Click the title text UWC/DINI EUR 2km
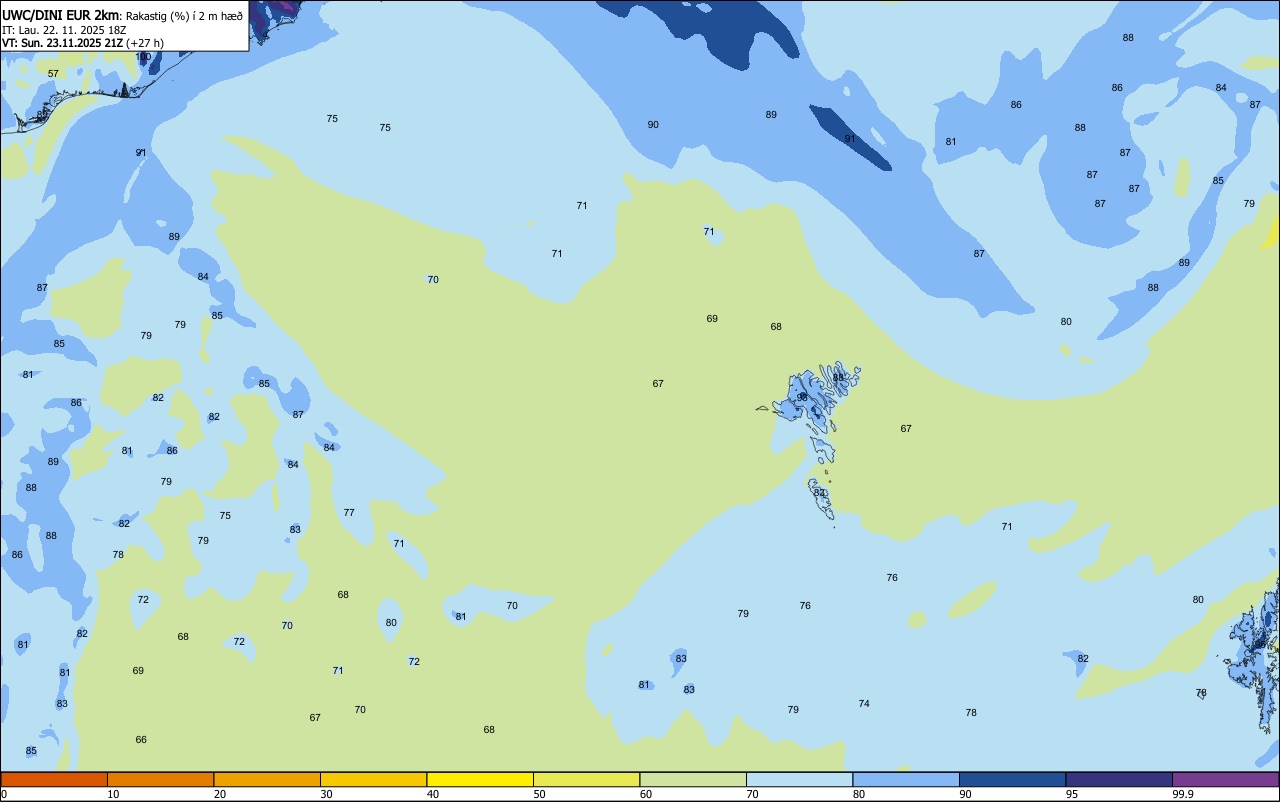 coord(61,15)
